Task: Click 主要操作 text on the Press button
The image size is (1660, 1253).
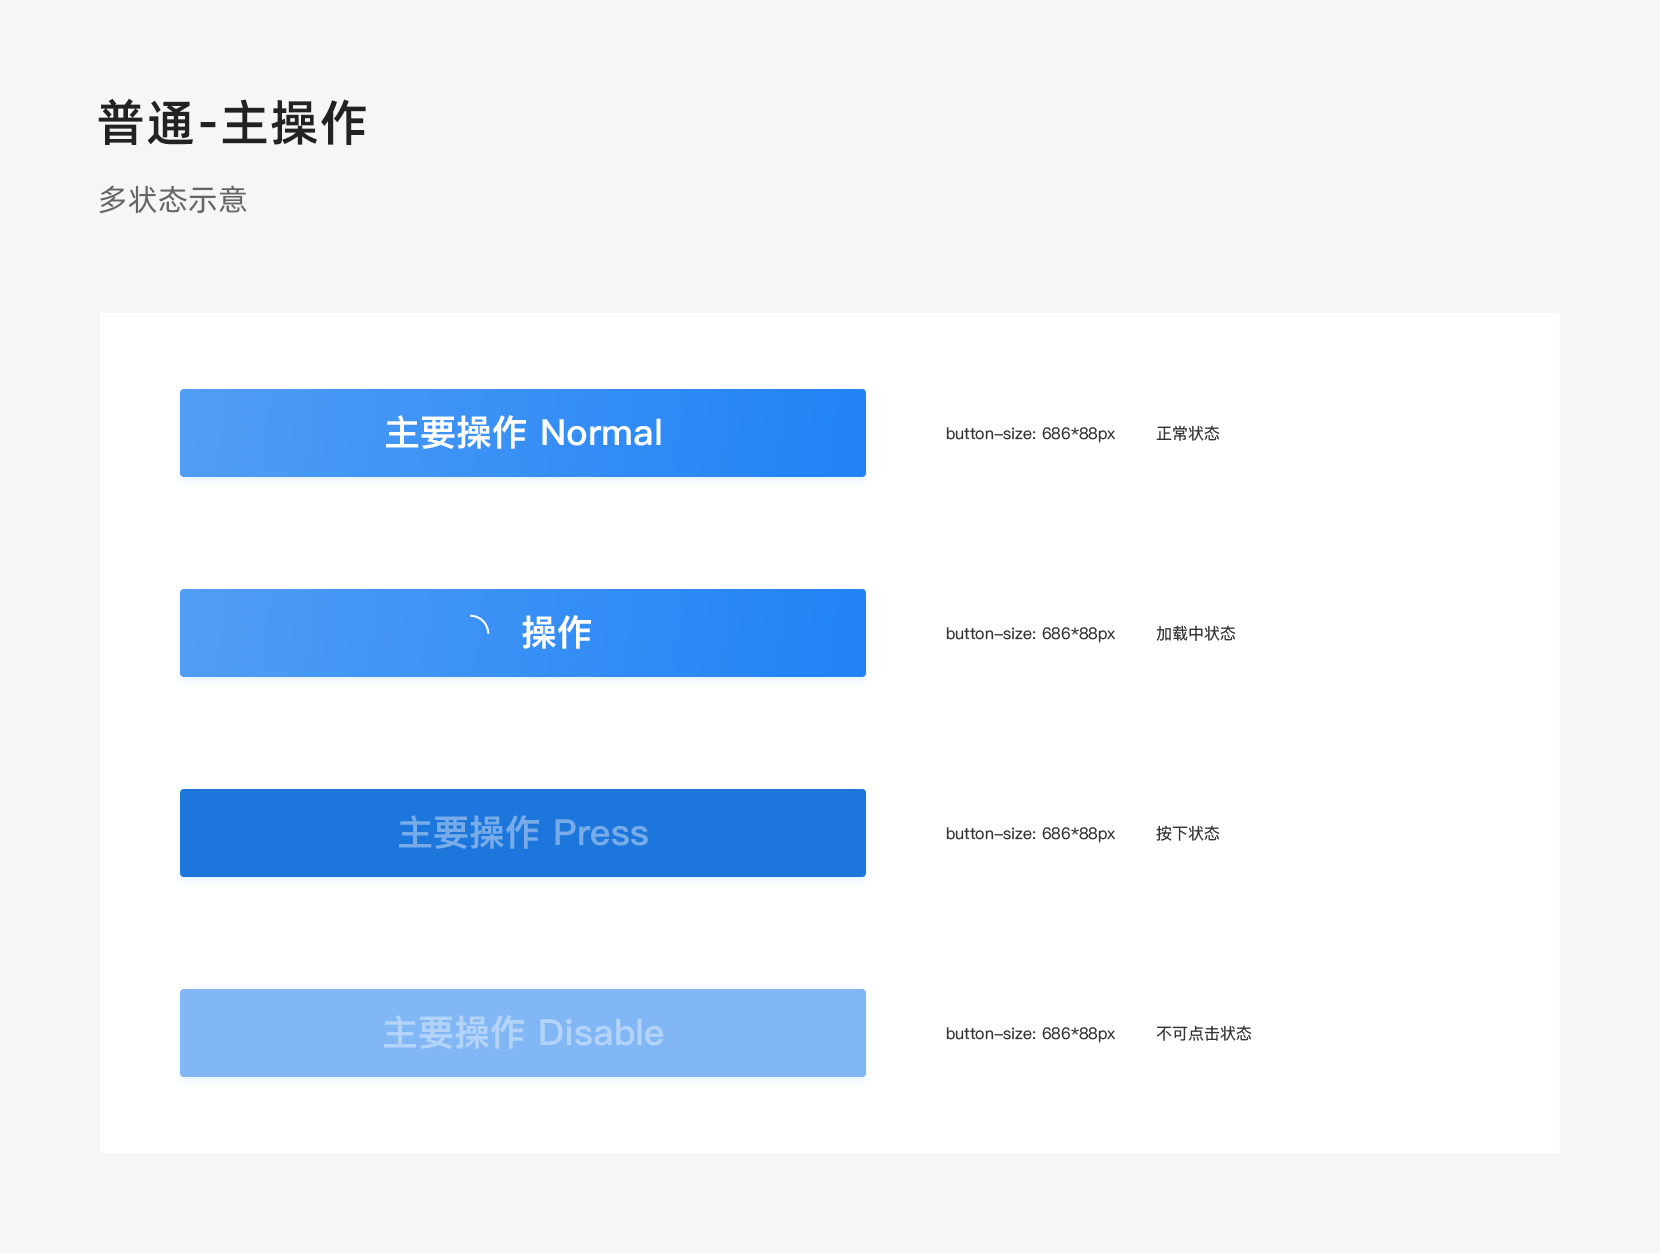Action: point(469,833)
